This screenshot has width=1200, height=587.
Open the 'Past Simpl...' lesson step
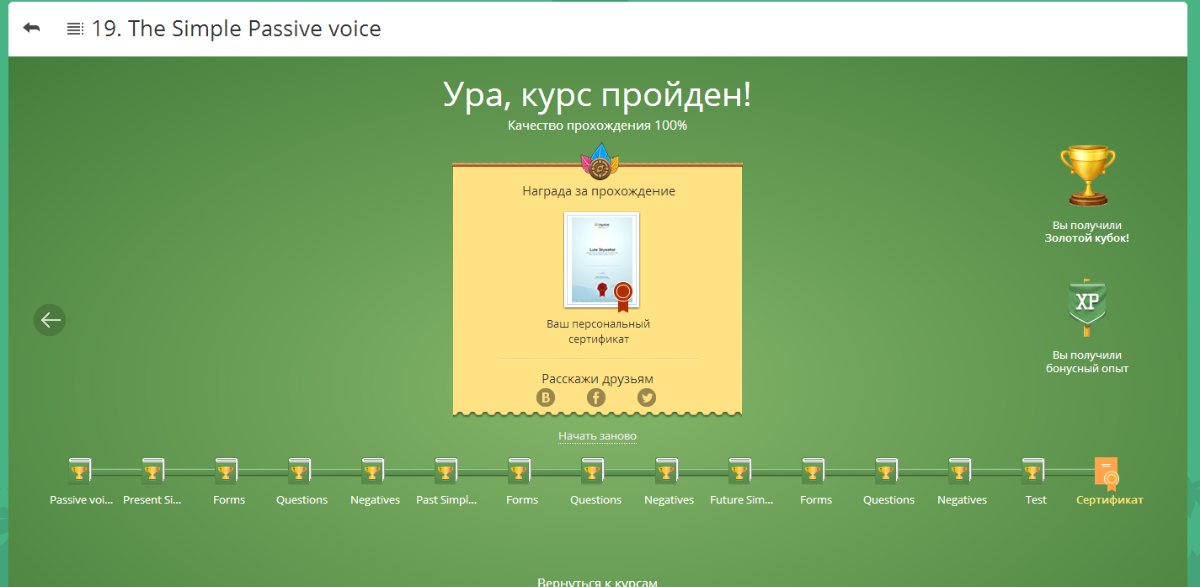[x=447, y=471]
